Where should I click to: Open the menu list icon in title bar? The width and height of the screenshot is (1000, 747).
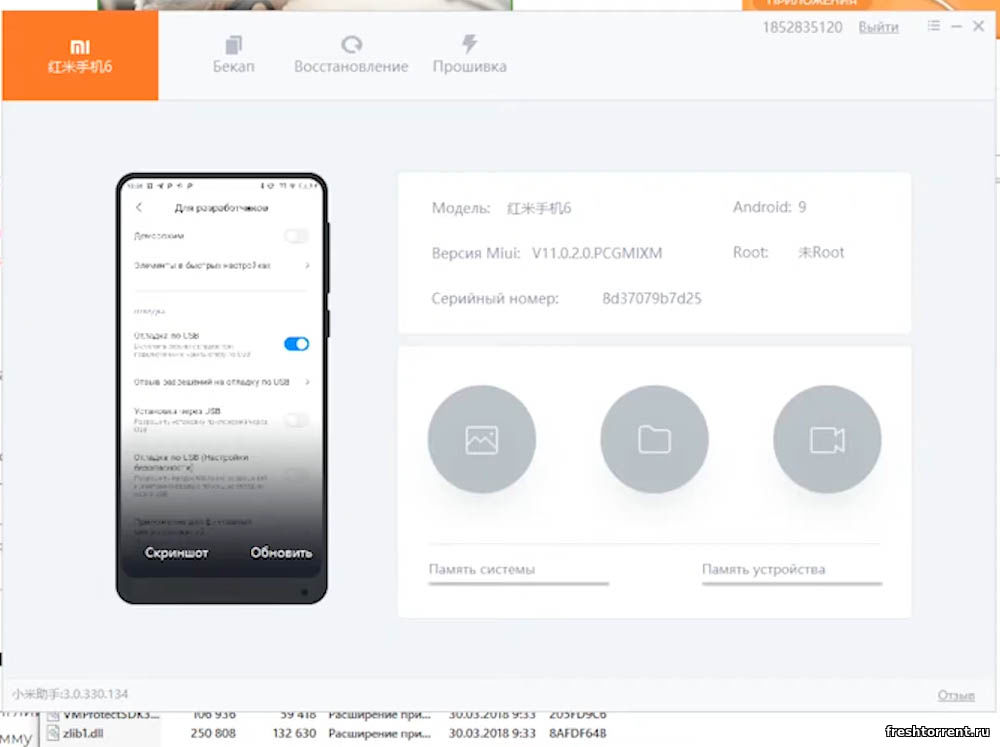point(933,27)
